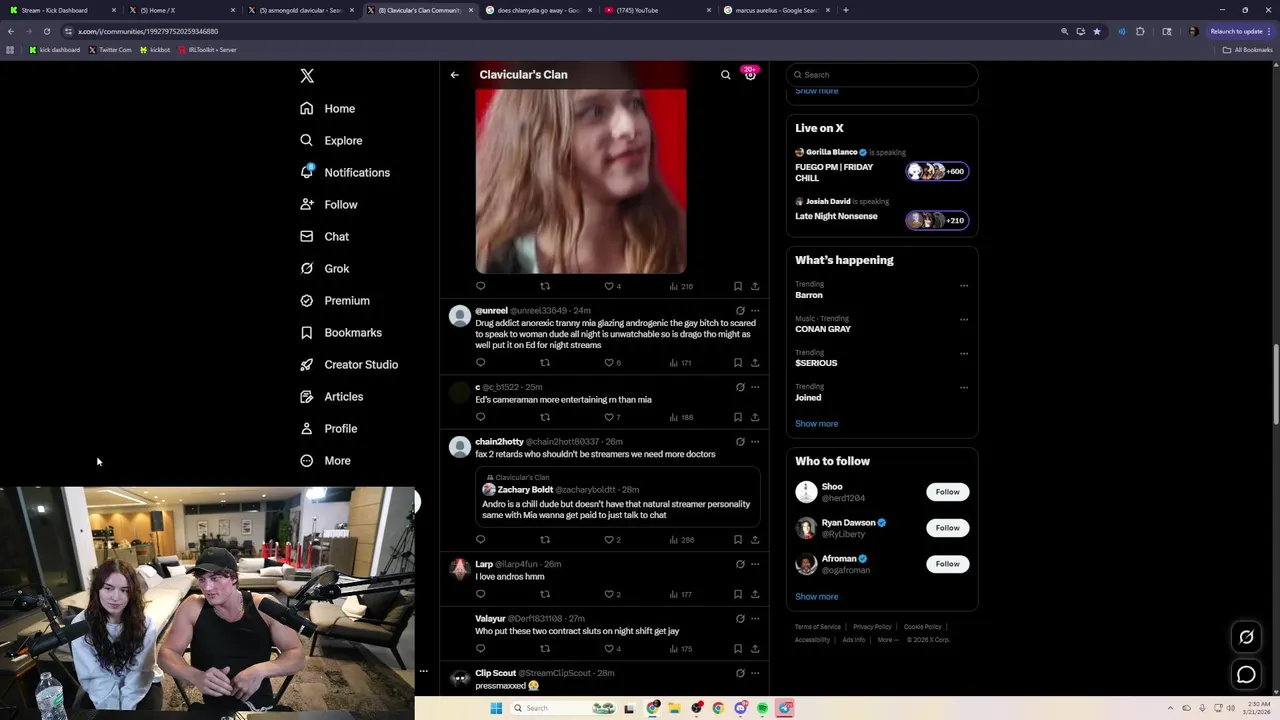Open more options on Valayur post
Viewport: 1280px width, 720px height.
(755, 619)
